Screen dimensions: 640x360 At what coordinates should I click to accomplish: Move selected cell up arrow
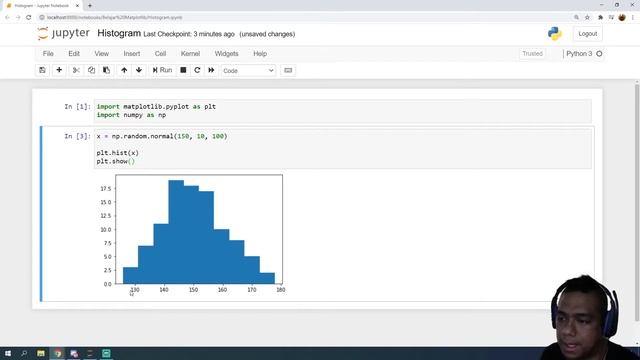tap(124, 70)
